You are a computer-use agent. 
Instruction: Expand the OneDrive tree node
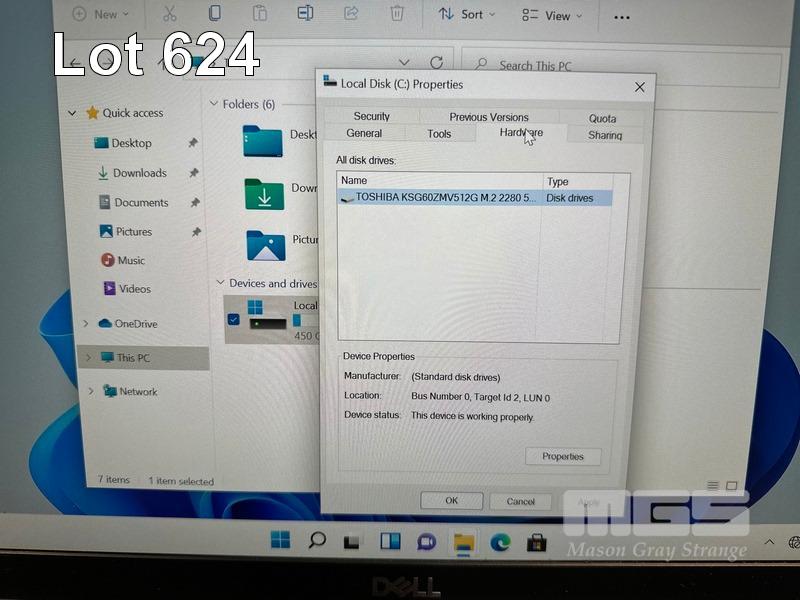coord(87,324)
